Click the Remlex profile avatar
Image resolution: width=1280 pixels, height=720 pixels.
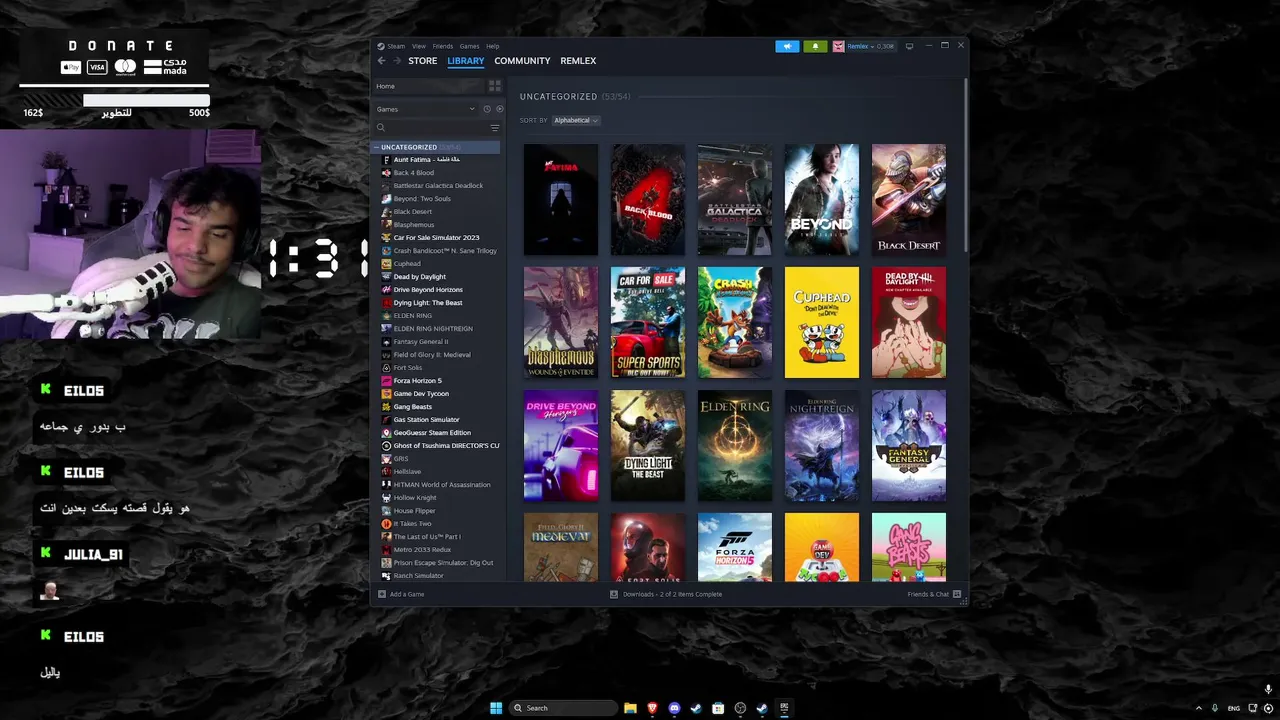click(x=838, y=46)
